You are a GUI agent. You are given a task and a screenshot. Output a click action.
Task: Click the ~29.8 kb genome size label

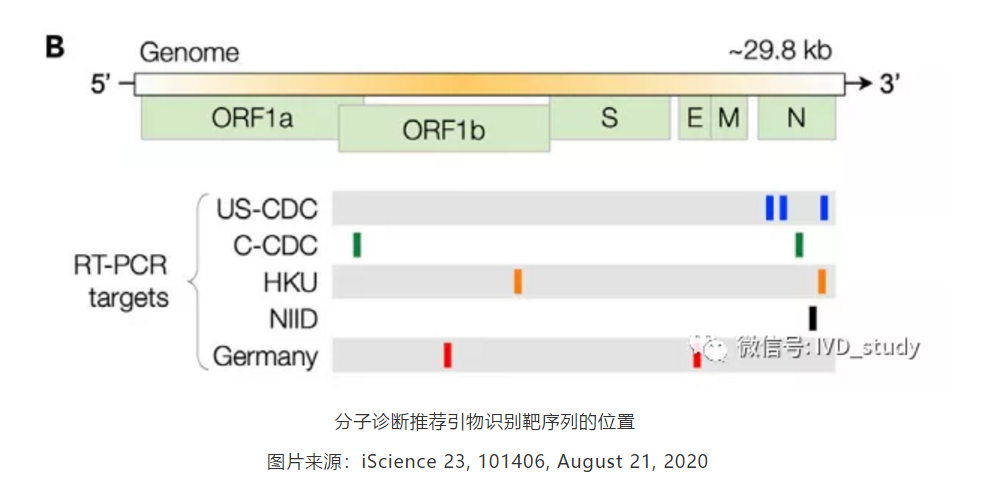781,50
